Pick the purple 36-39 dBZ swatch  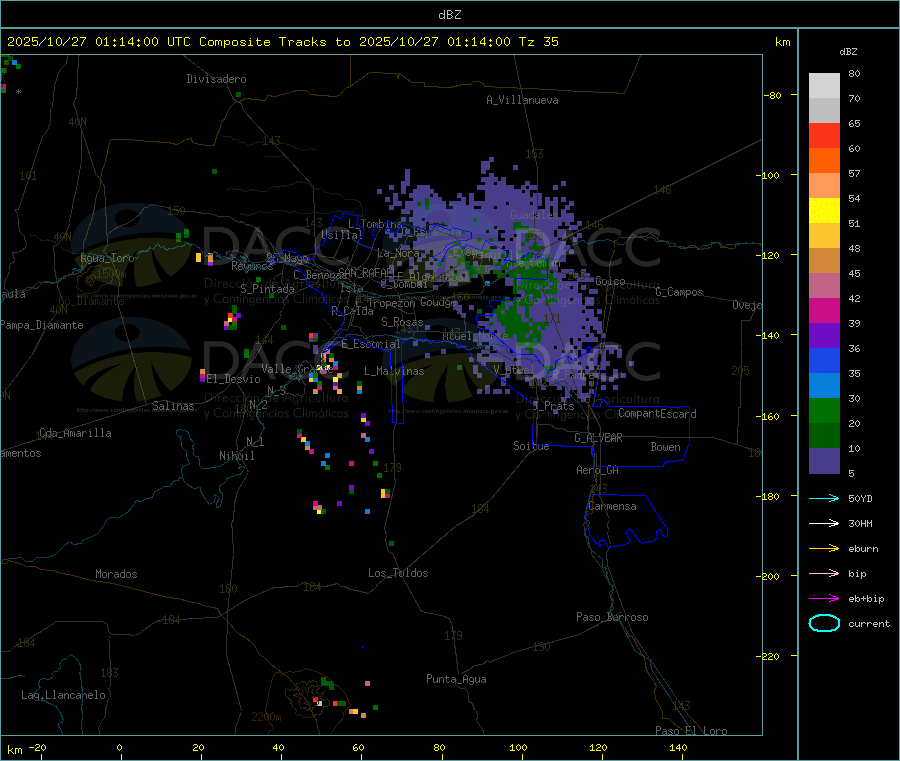point(824,336)
